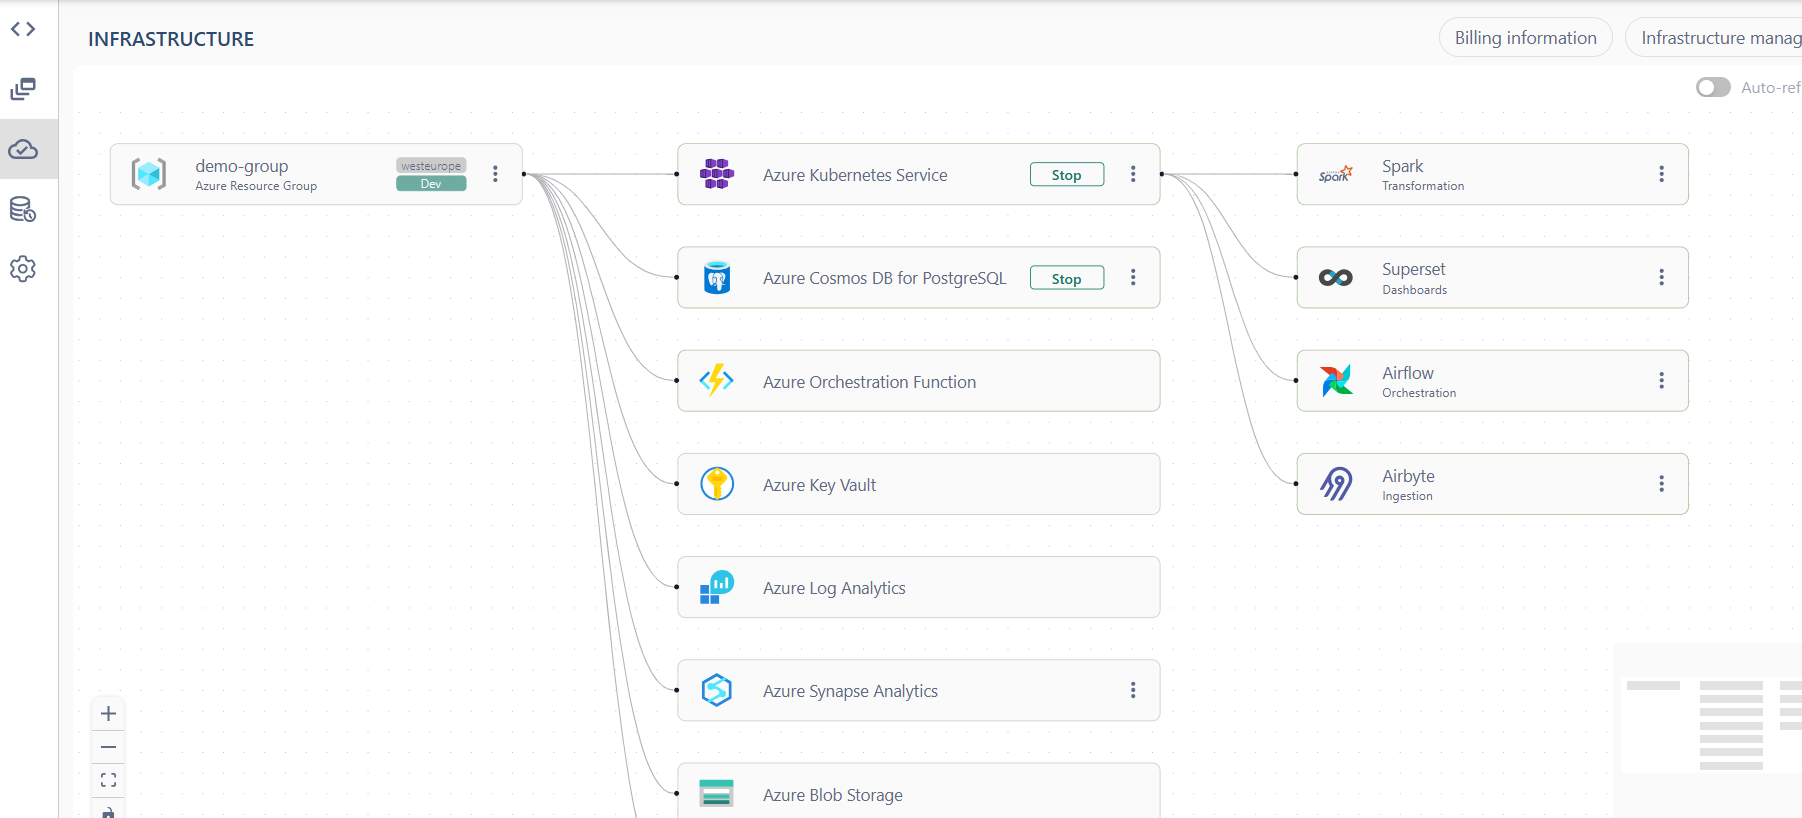Stop Azure Cosmos DB for PostgreSQL
Image resolution: width=1802 pixels, height=818 pixels.
click(x=1067, y=278)
